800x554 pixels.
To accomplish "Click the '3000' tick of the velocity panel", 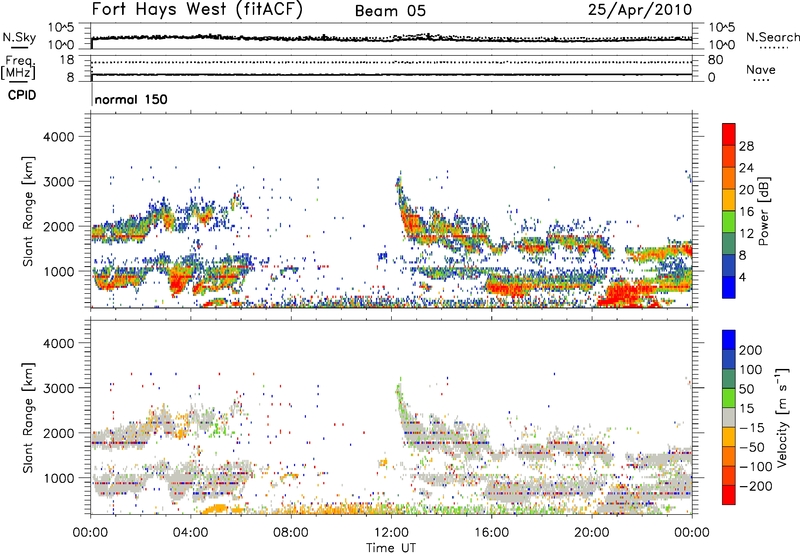I will [x=59, y=388].
